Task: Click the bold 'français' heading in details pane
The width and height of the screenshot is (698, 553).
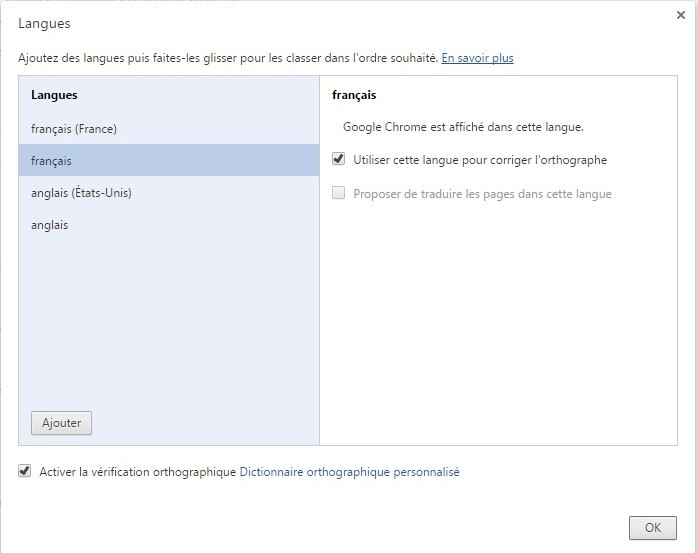Action: (x=354, y=95)
